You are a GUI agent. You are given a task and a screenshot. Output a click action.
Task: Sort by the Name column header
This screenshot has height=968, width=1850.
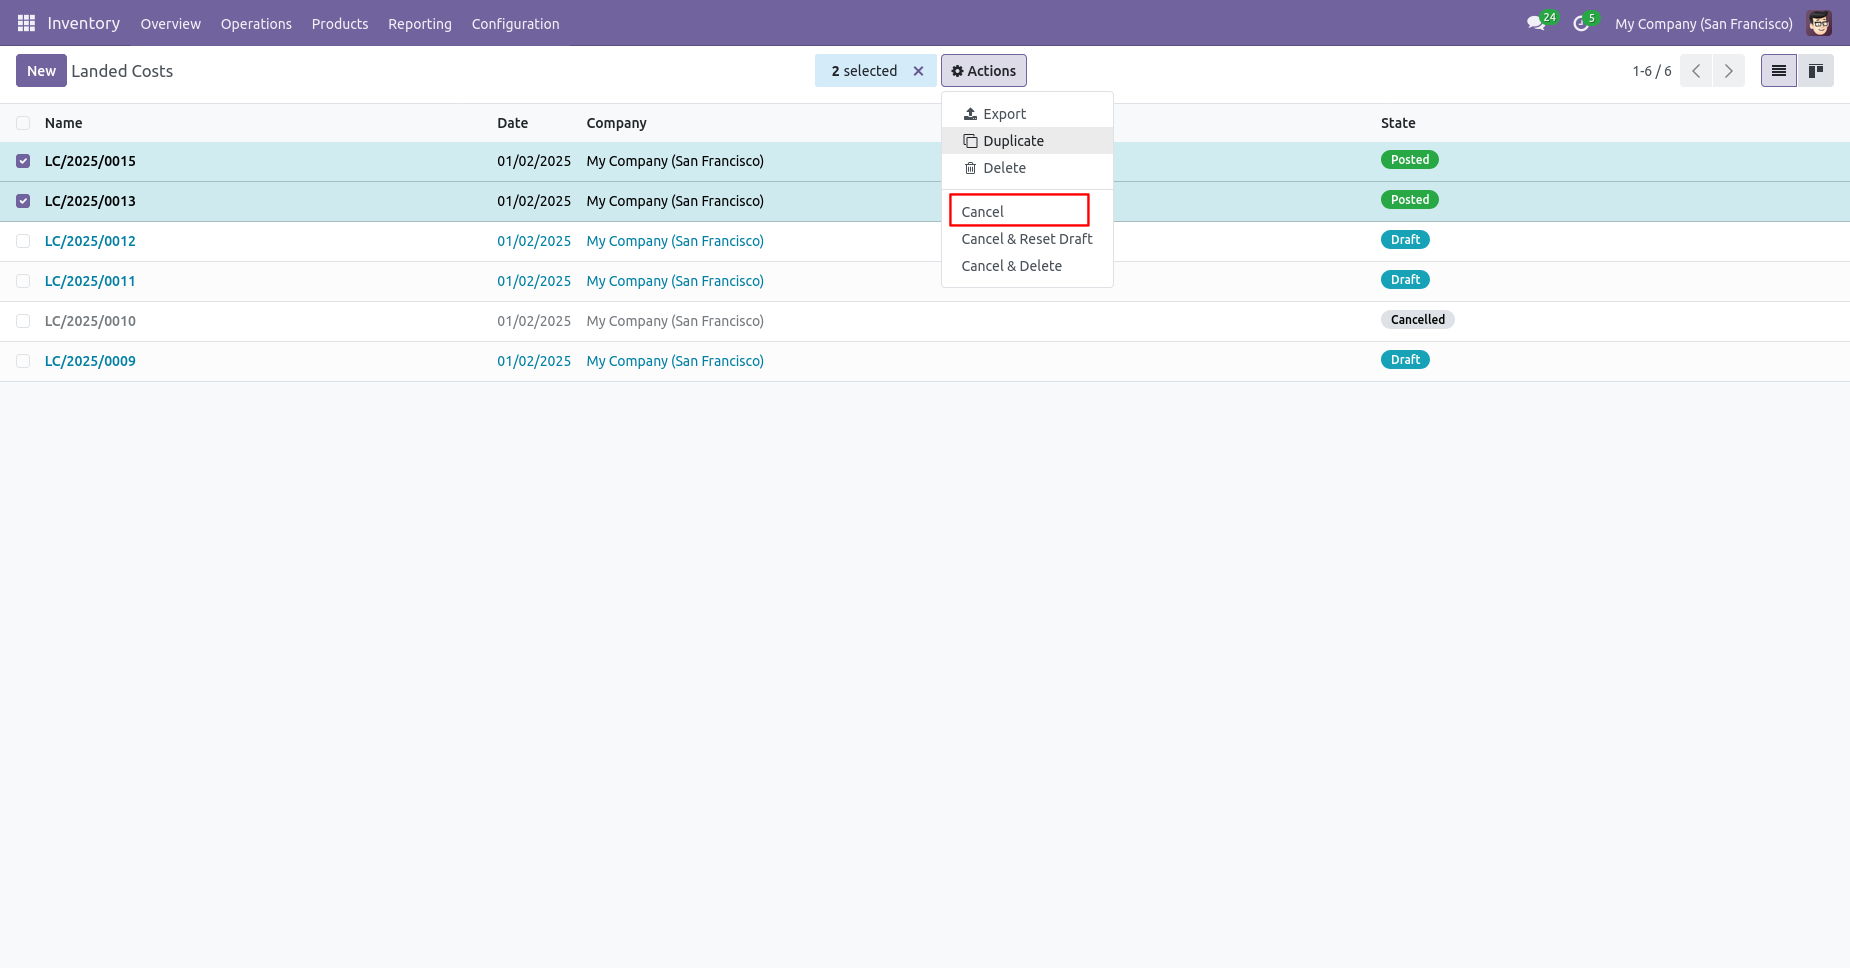(x=64, y=123)
